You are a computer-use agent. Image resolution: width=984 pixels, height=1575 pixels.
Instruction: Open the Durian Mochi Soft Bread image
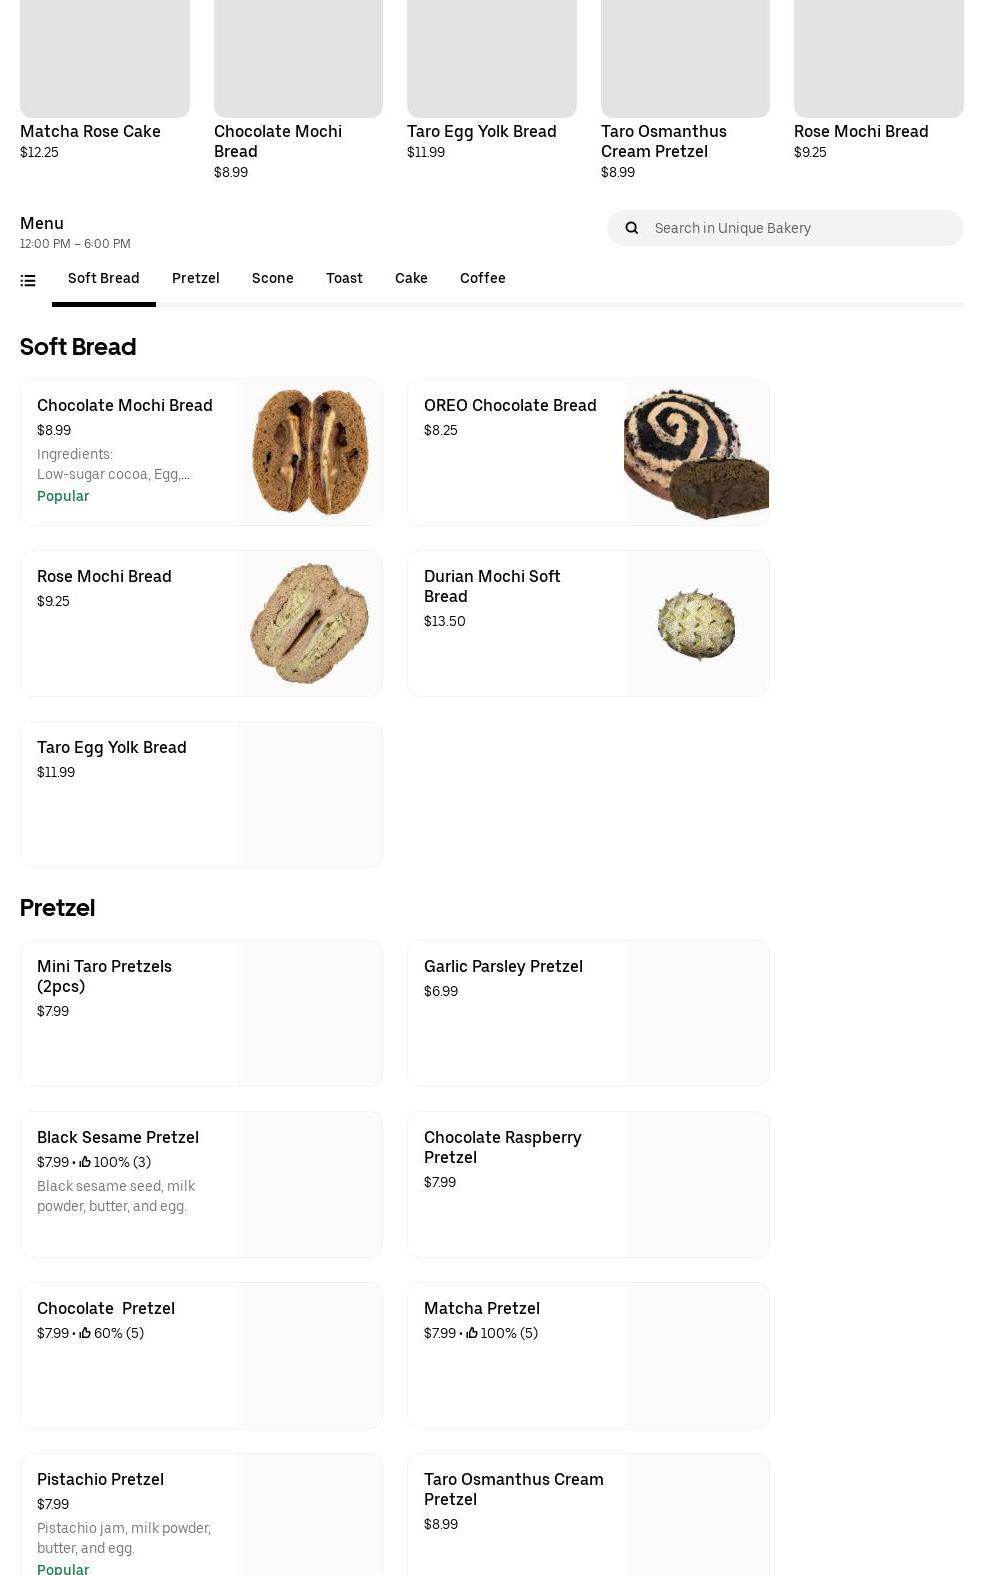pos(696,623)
